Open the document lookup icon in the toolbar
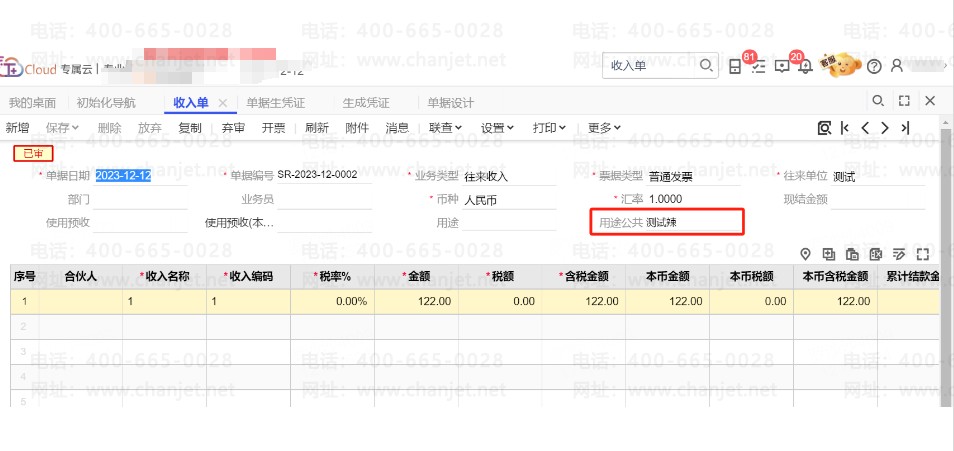 824,128
